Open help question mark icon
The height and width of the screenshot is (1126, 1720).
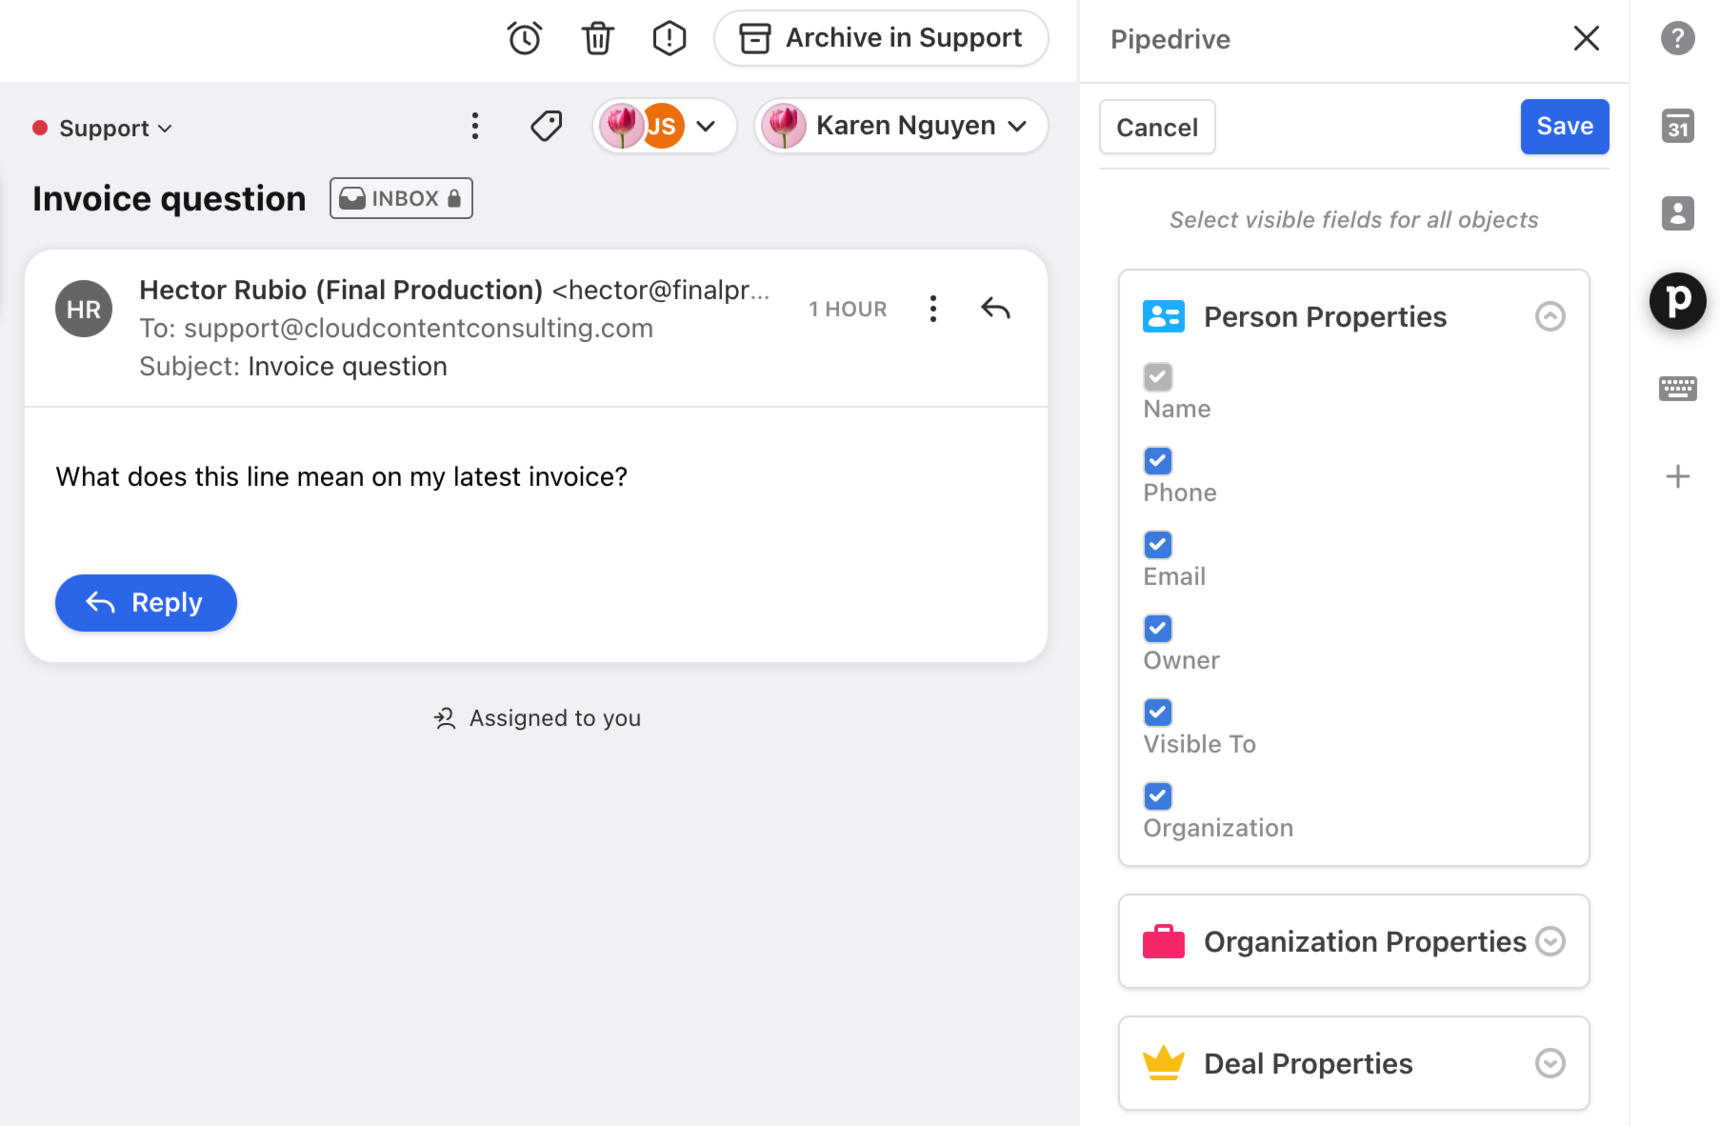[1677, 39]
